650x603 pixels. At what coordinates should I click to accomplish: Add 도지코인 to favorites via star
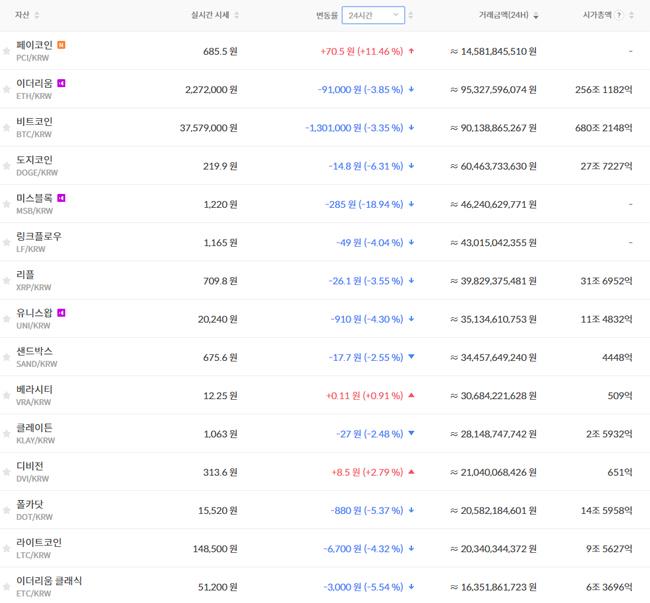point(7,166)
